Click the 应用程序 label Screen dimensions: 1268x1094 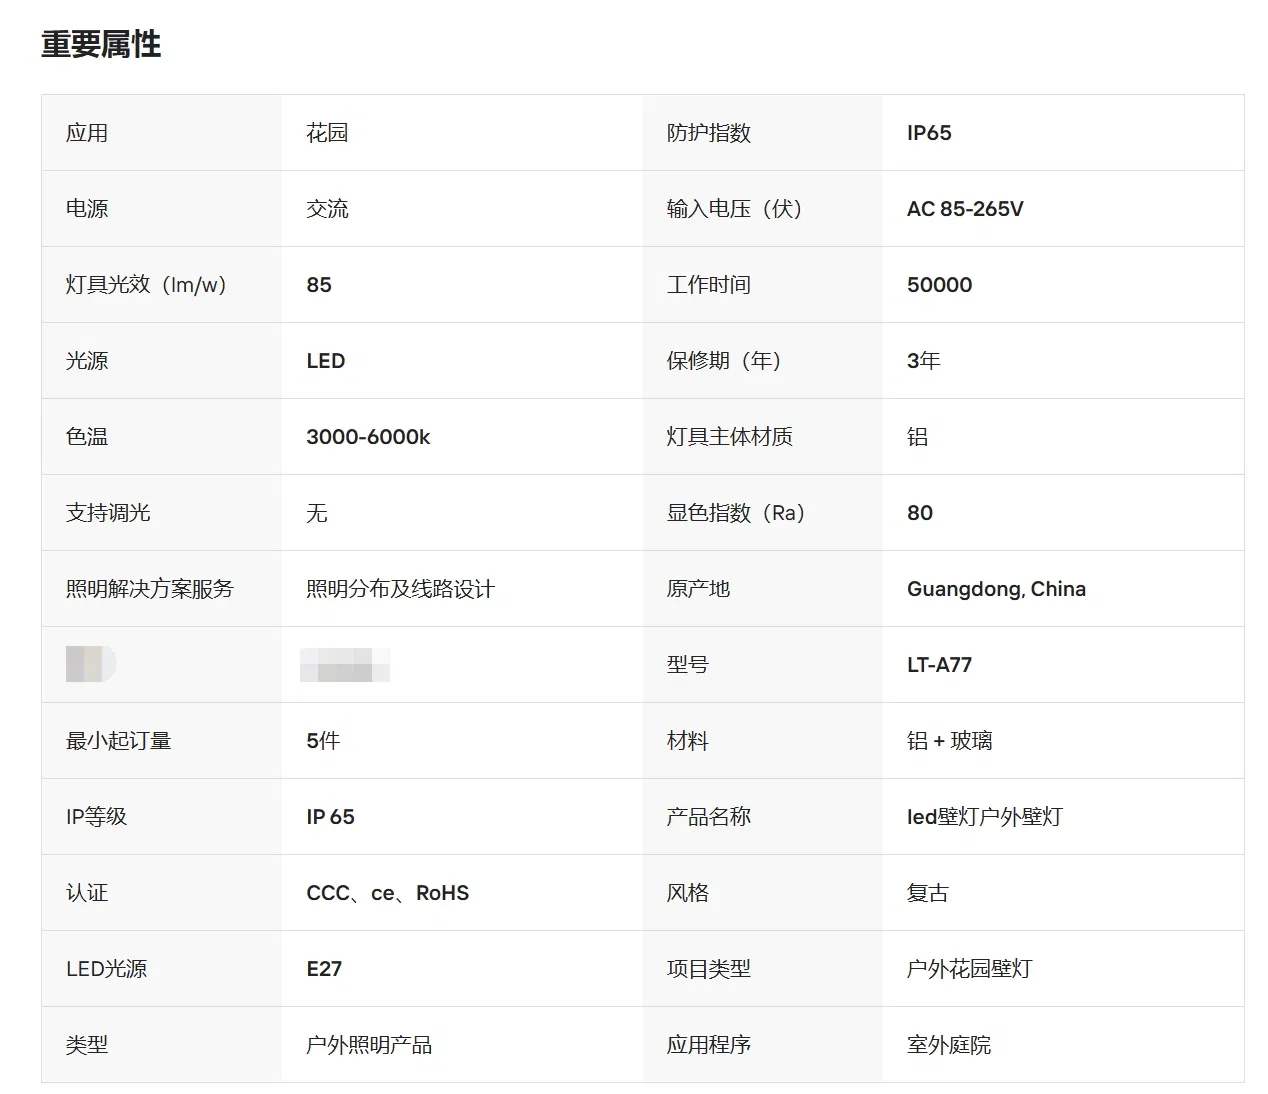point(709,1045)
